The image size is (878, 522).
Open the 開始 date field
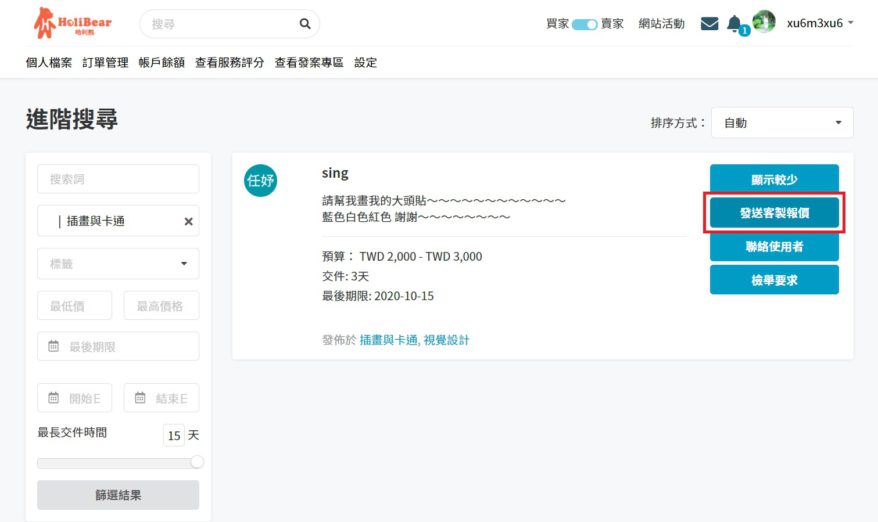pyautogui.click(x=74, y=398)
